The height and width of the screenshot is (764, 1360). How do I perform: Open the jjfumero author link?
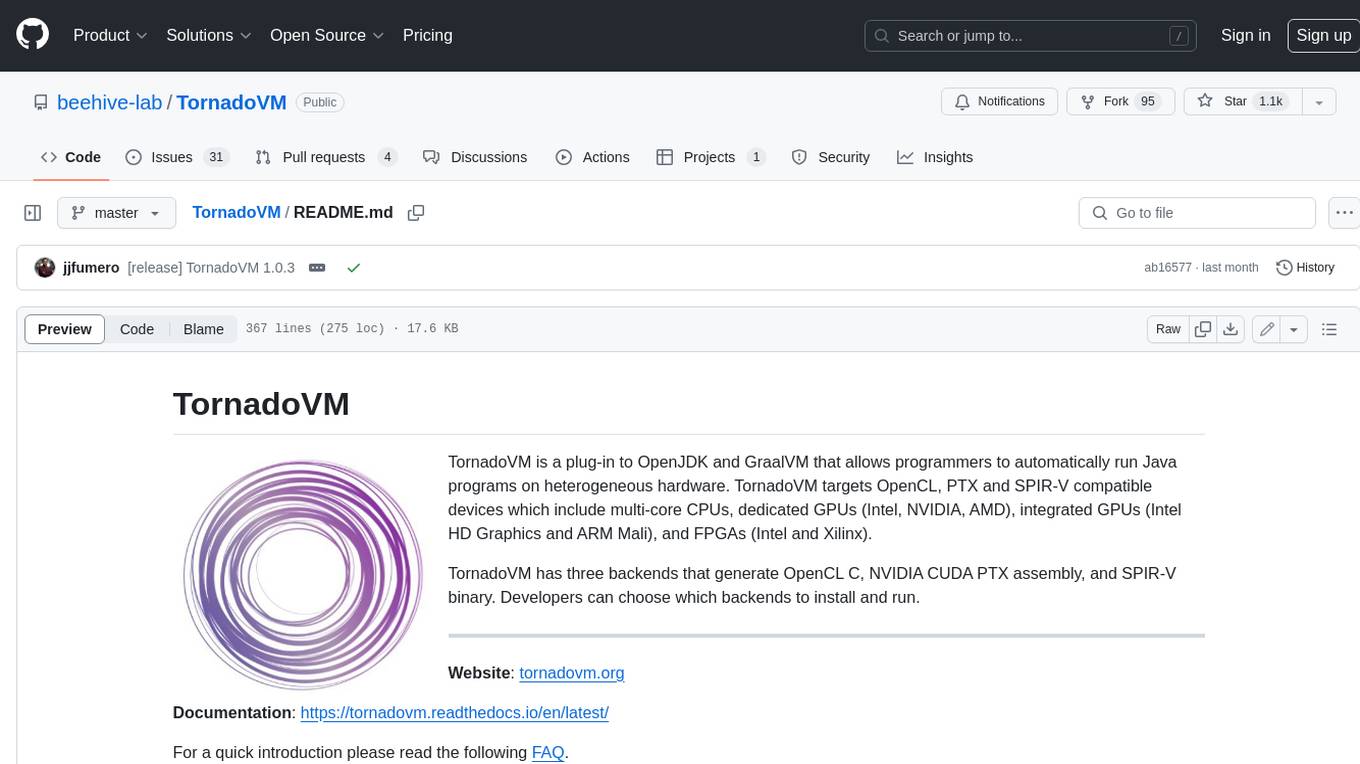[x=91, y=268]
